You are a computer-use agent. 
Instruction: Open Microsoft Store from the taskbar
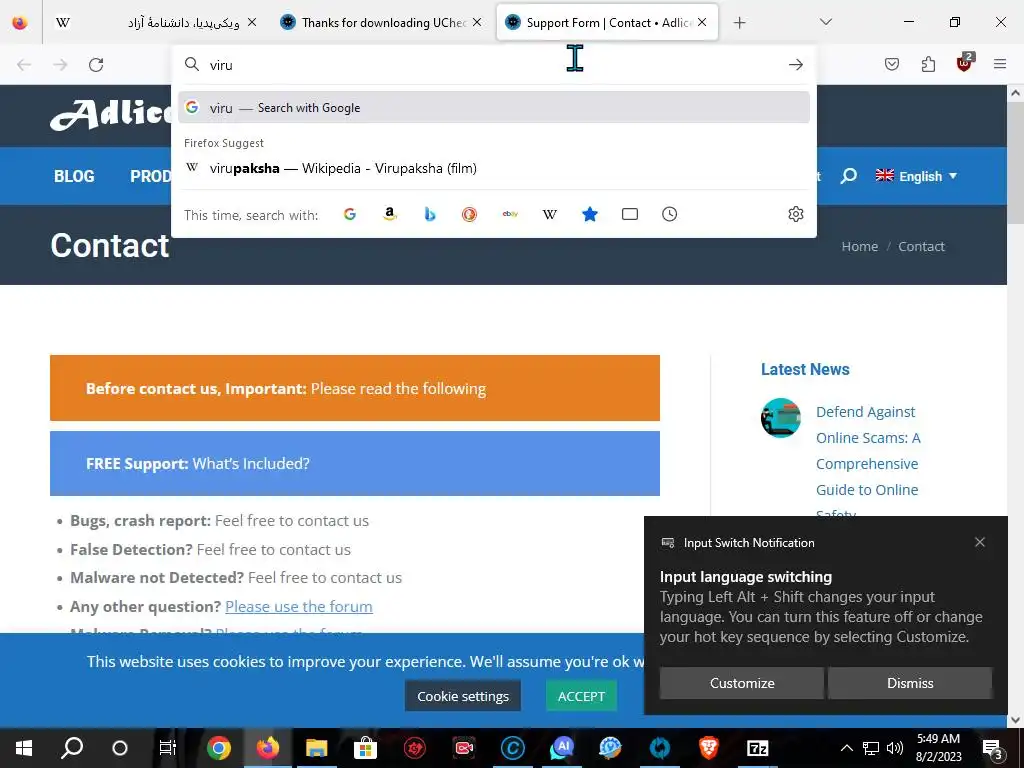click(366, 748)
